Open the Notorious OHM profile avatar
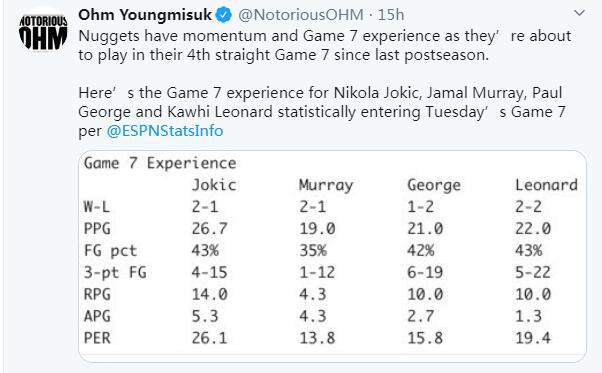Image resolution: width=602 pixels, height=373 pixels. [x=43, y=32]
